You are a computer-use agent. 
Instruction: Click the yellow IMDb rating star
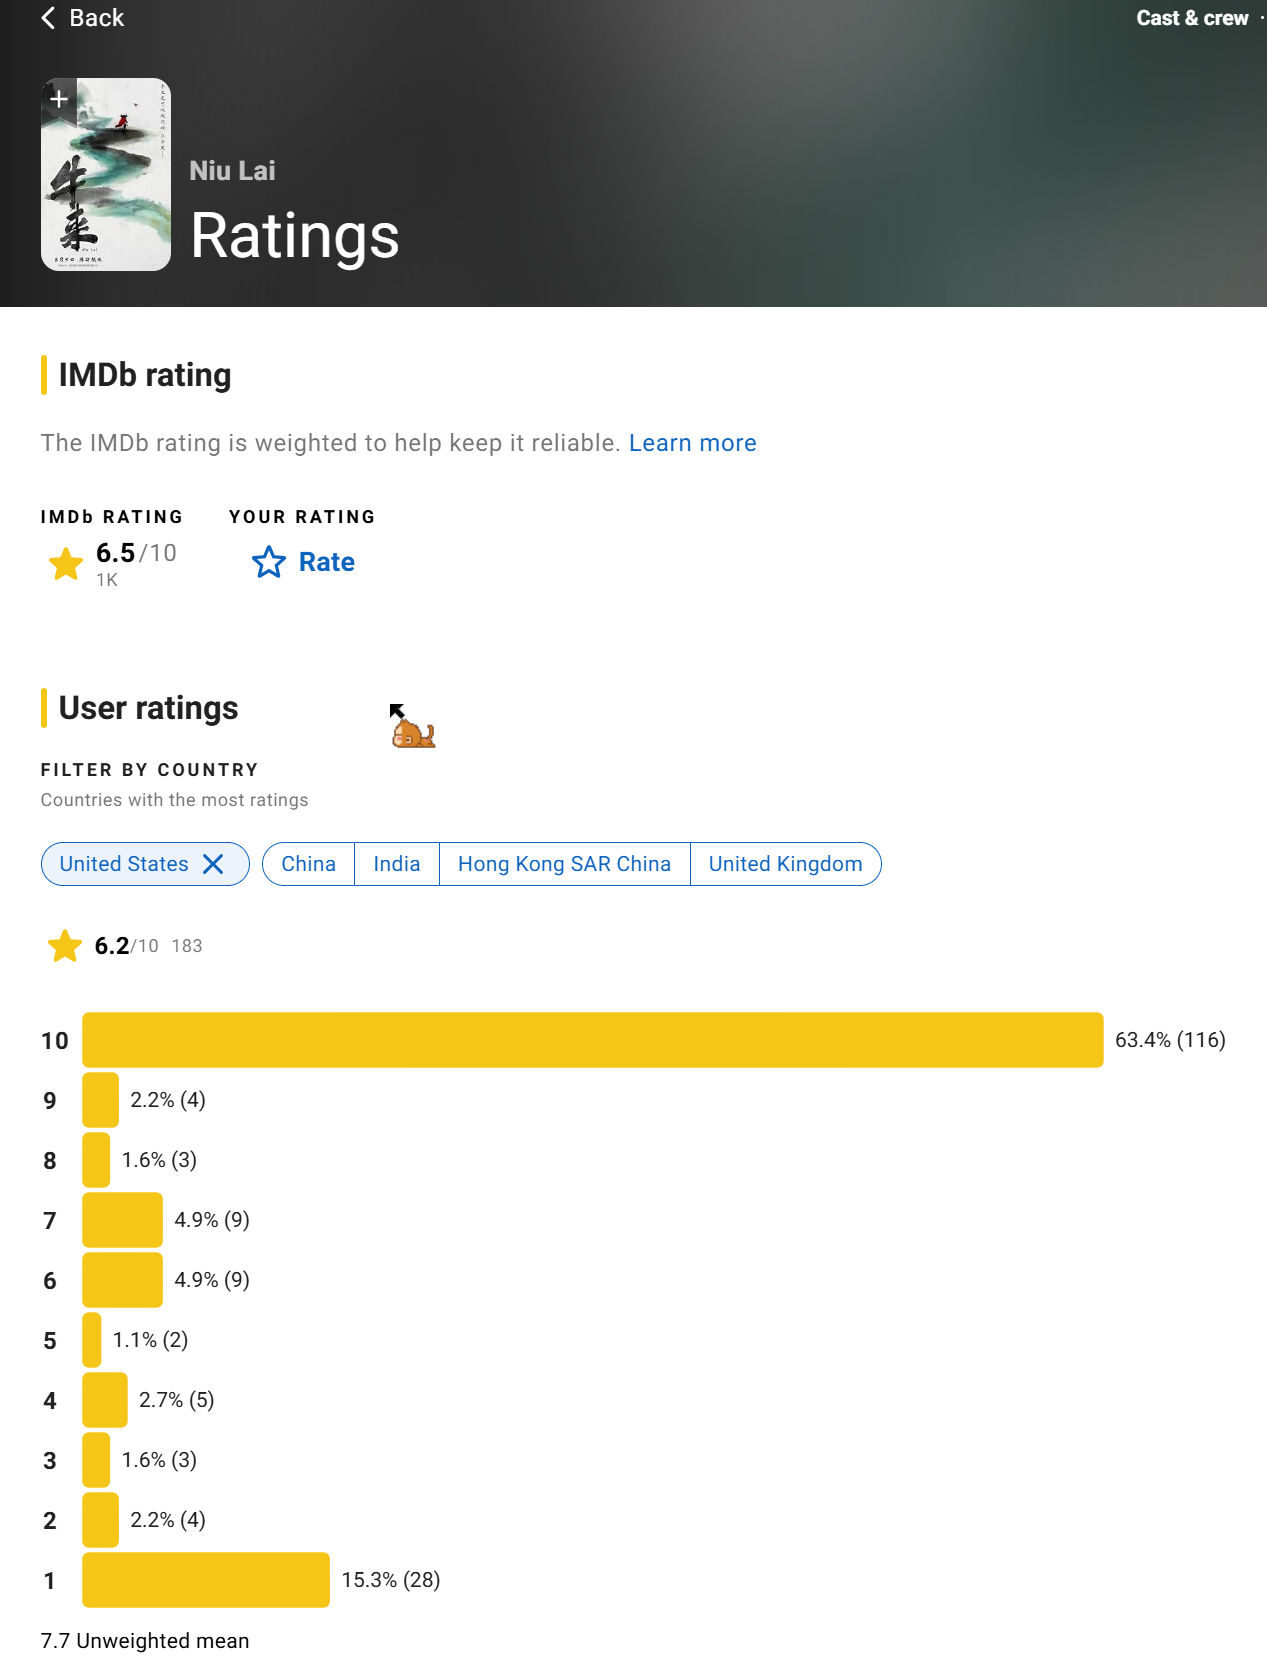click(x=66, y=564)
